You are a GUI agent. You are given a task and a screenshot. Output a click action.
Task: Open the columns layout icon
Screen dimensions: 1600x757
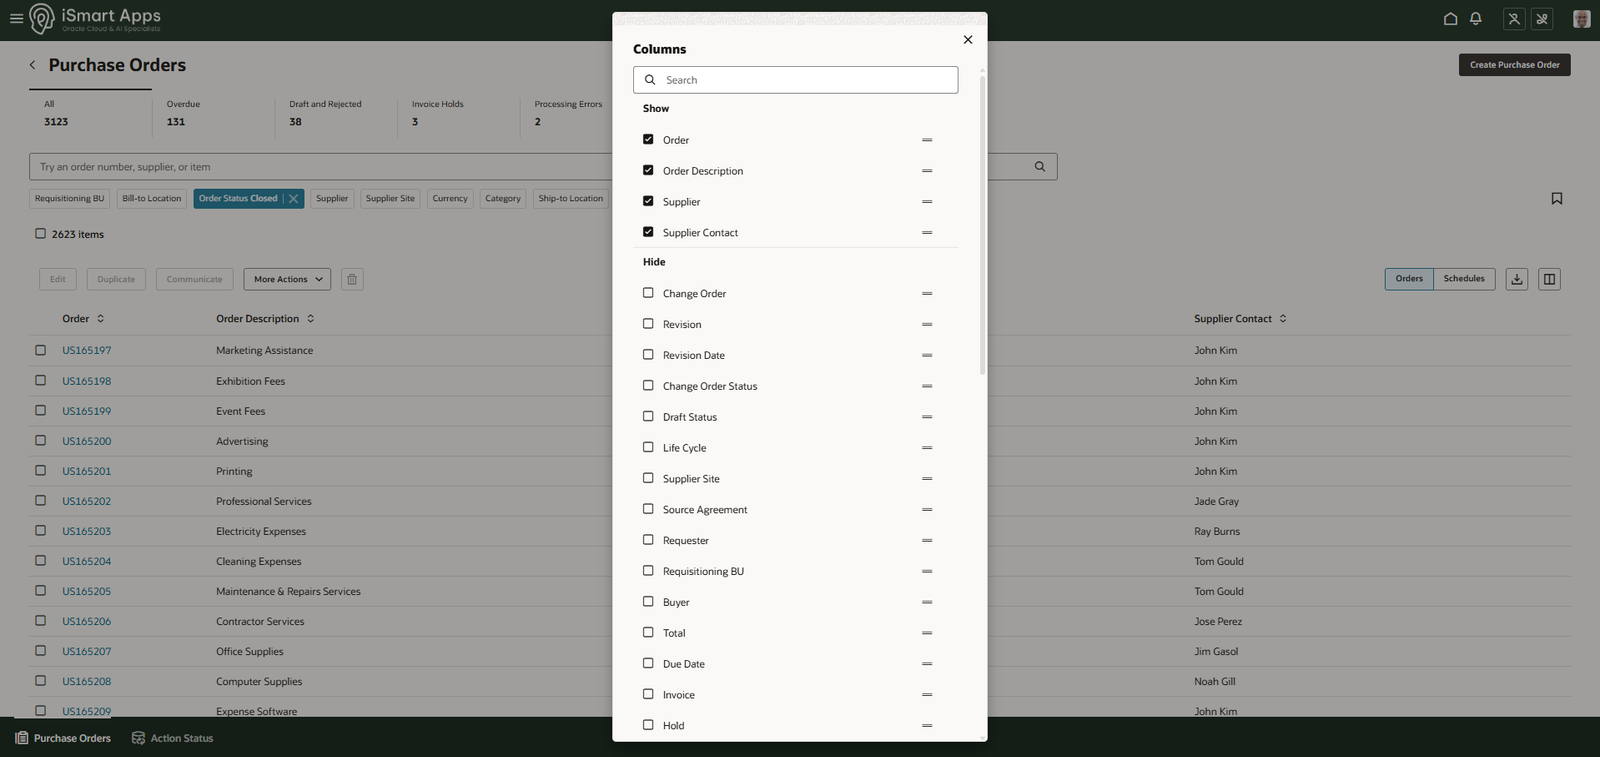click(1549, 279)
